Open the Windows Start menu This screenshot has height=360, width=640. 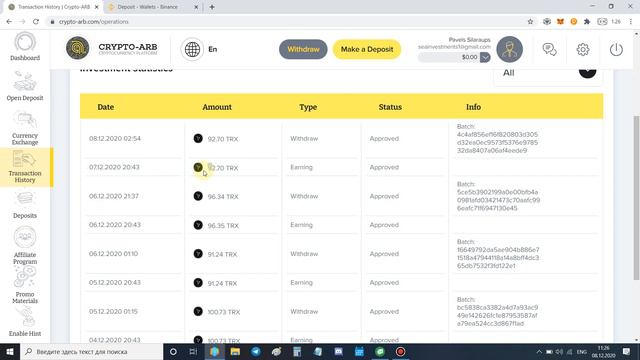(10, 351)
